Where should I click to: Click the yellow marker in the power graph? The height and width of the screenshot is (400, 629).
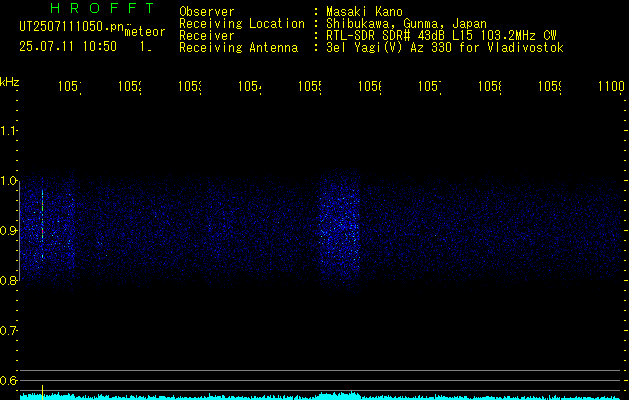coord(42,392)
